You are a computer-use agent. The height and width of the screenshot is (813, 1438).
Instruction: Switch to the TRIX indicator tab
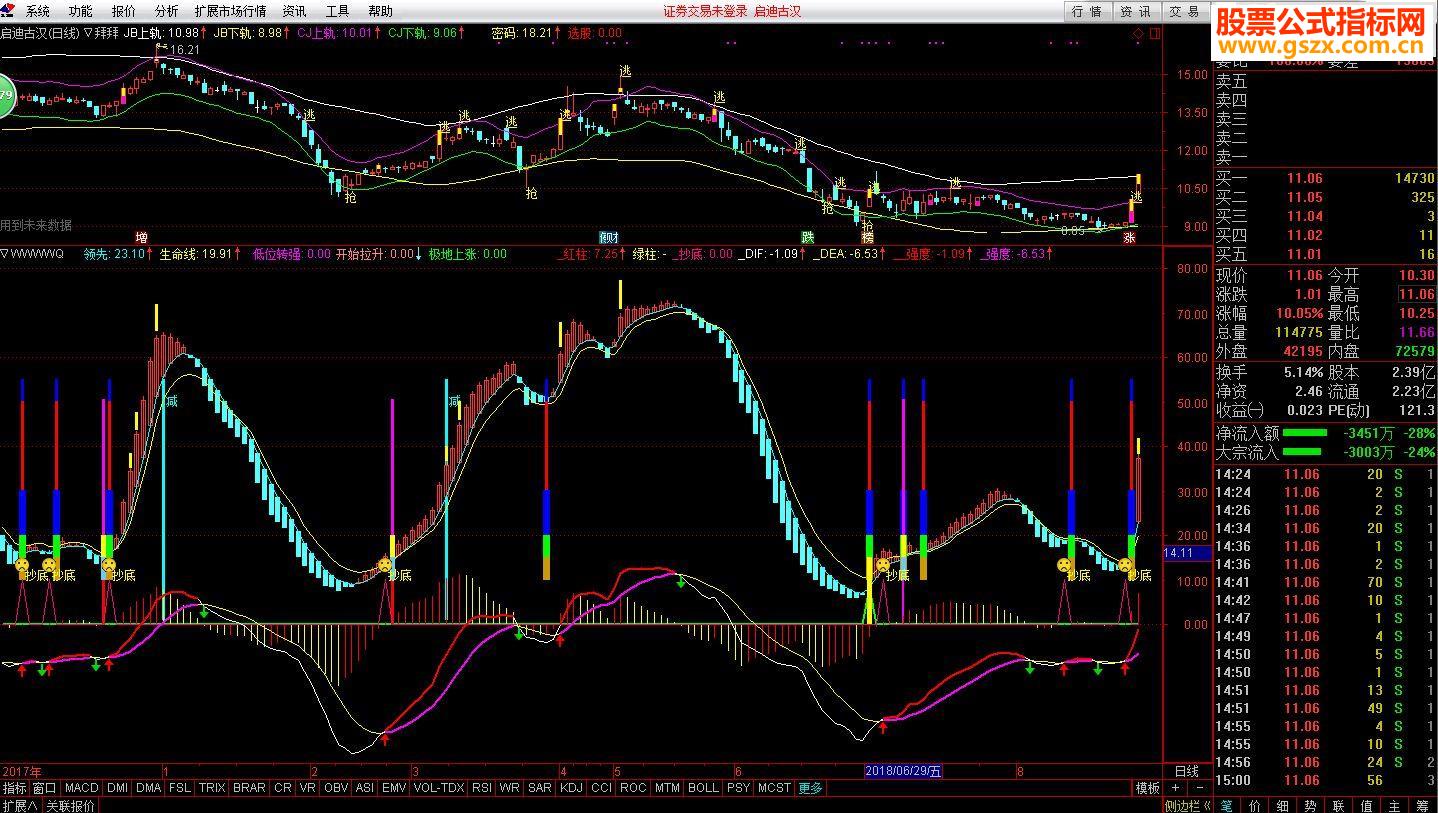pyautogui.click(x=212, y=788)
